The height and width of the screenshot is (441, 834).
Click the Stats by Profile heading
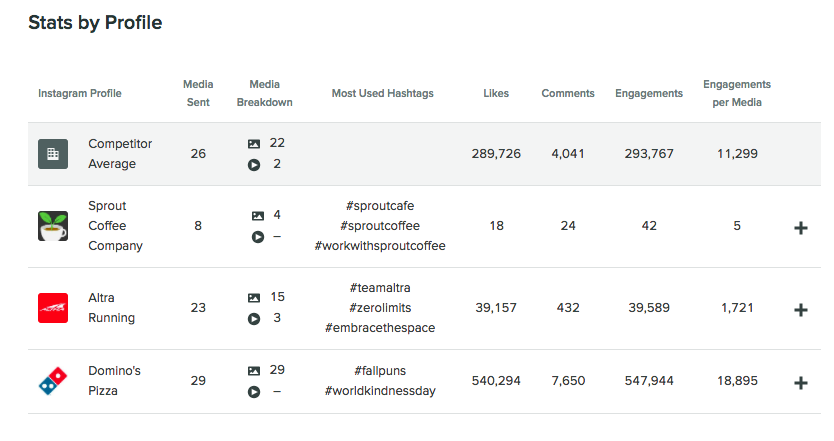(x=95, y=23)
